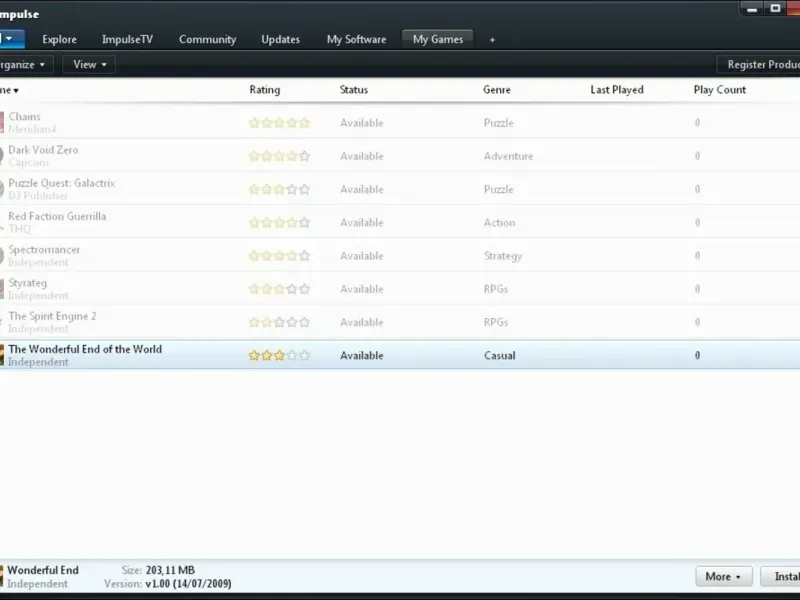Image resolution: width=800 pixels, height=600 pixels.
Task: Add a new tab with plus button
Action: coord(492,40)
